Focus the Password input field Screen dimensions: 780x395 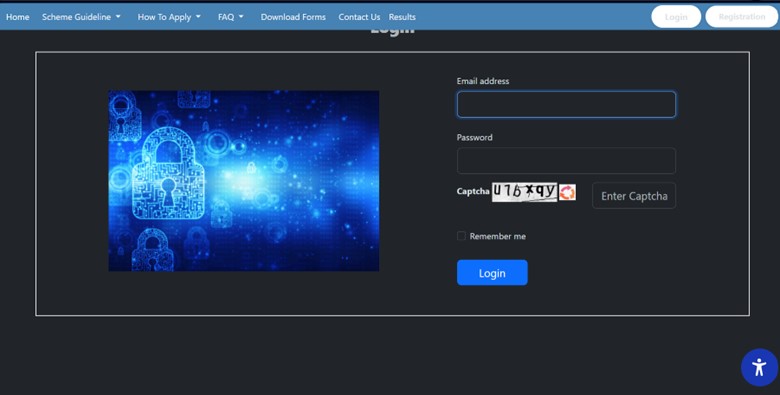point(566,161)
